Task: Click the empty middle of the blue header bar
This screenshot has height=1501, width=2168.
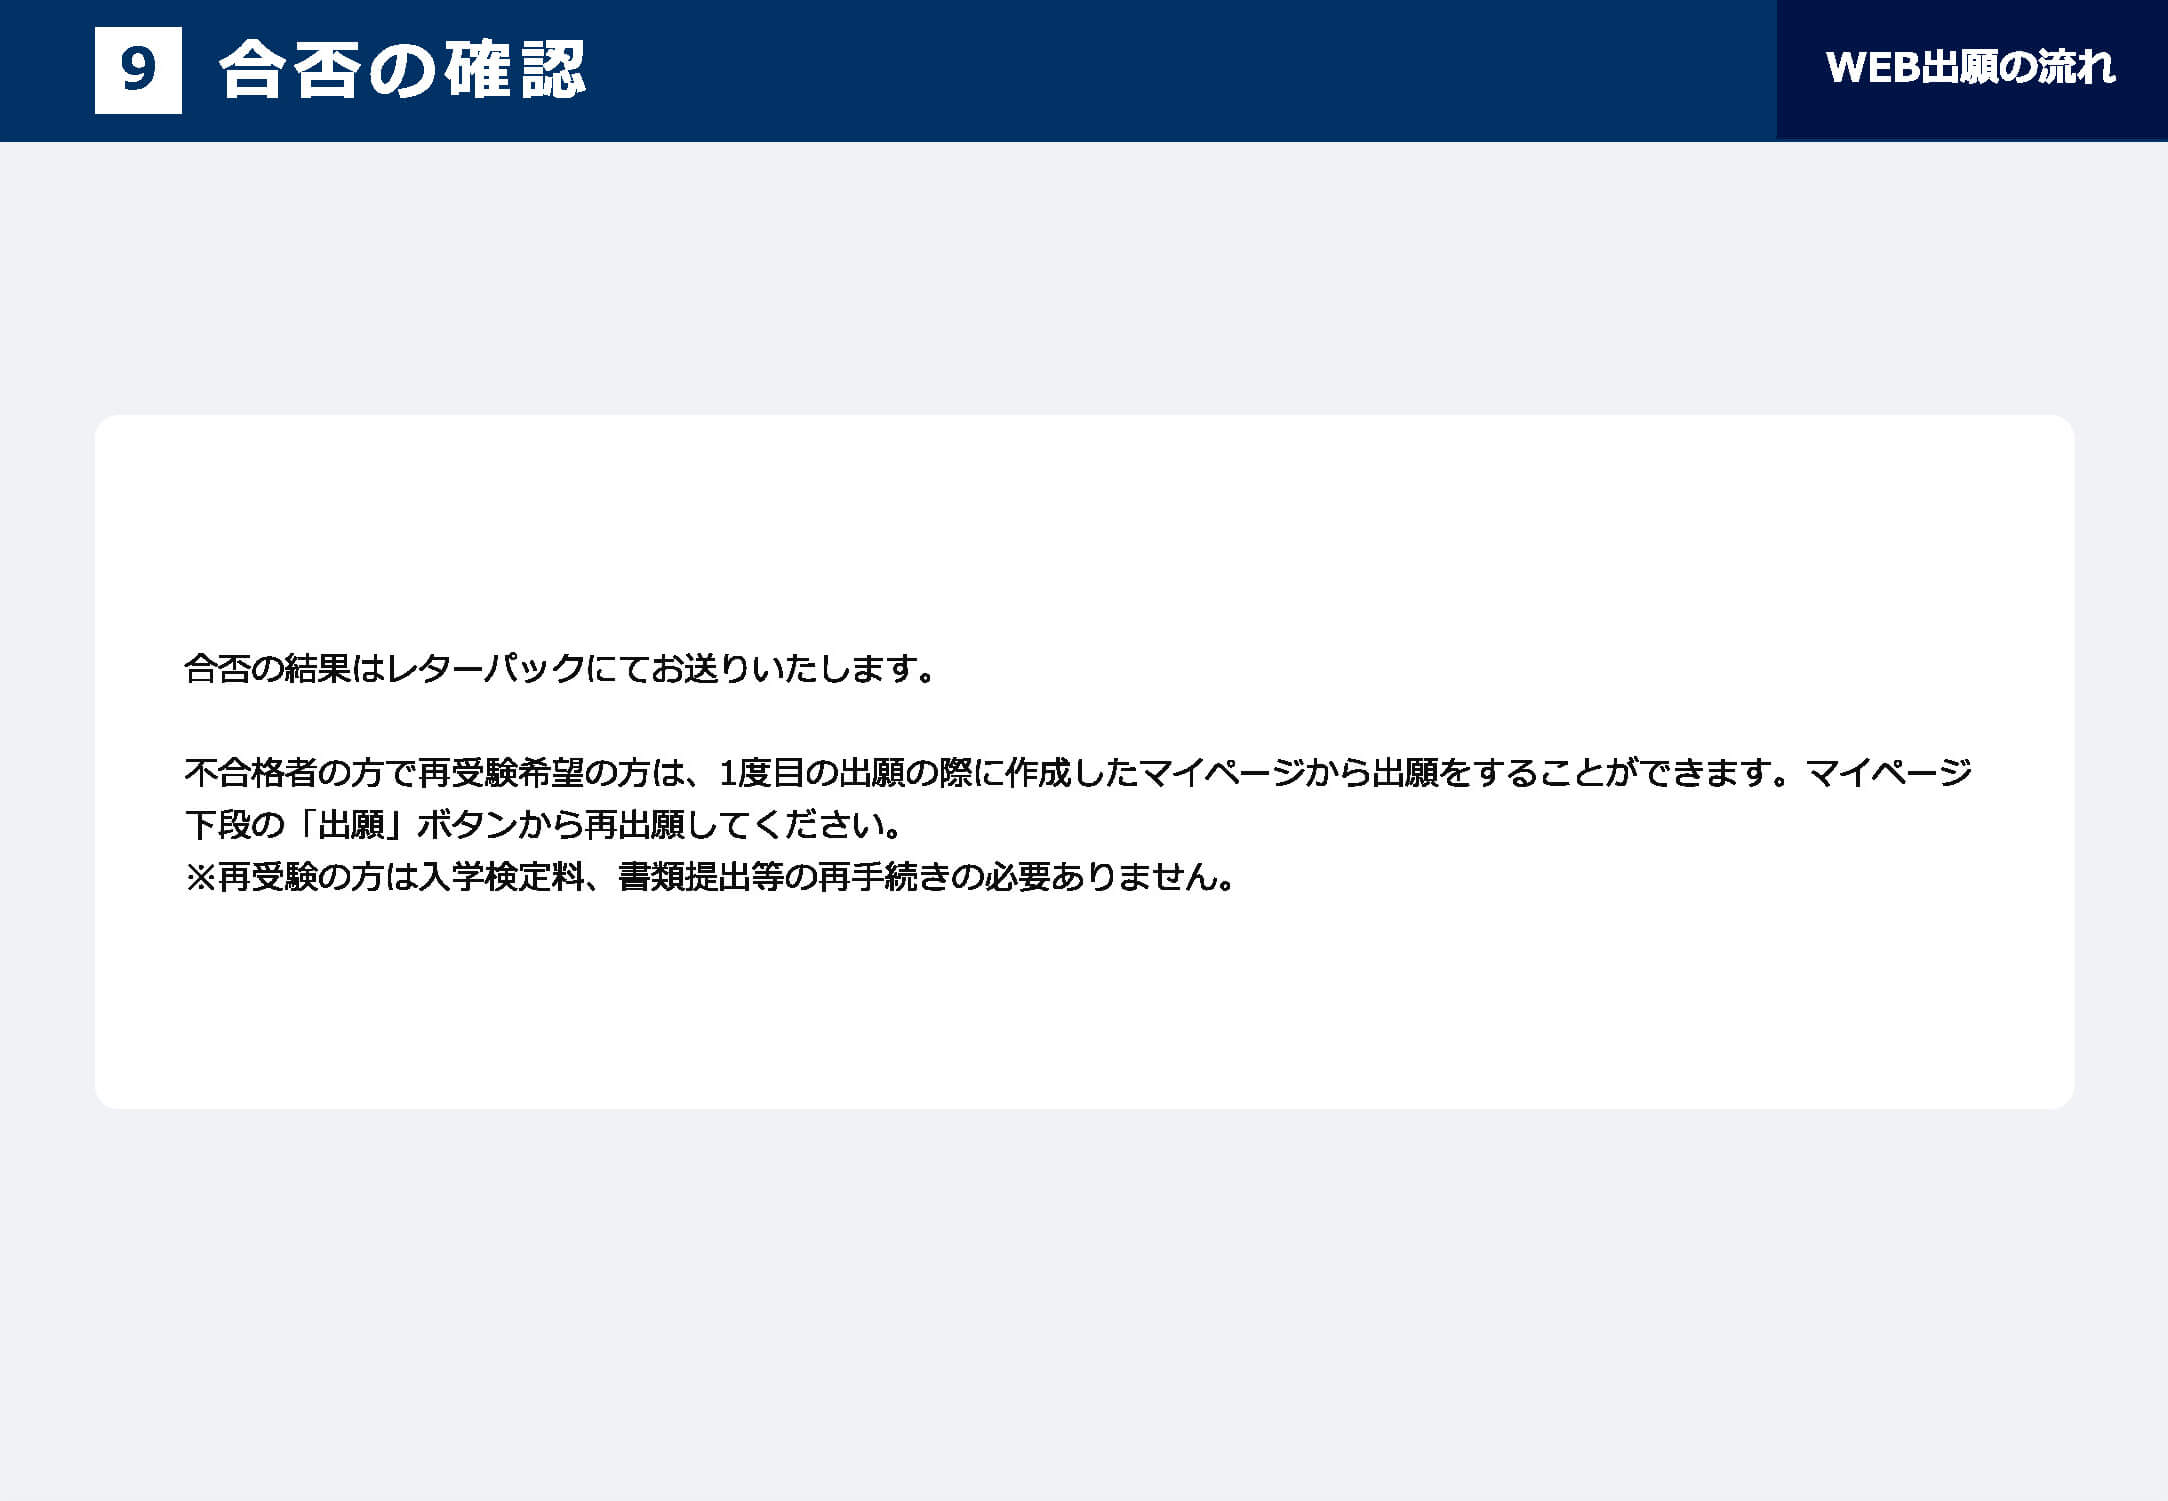Action: (1180, 70)
